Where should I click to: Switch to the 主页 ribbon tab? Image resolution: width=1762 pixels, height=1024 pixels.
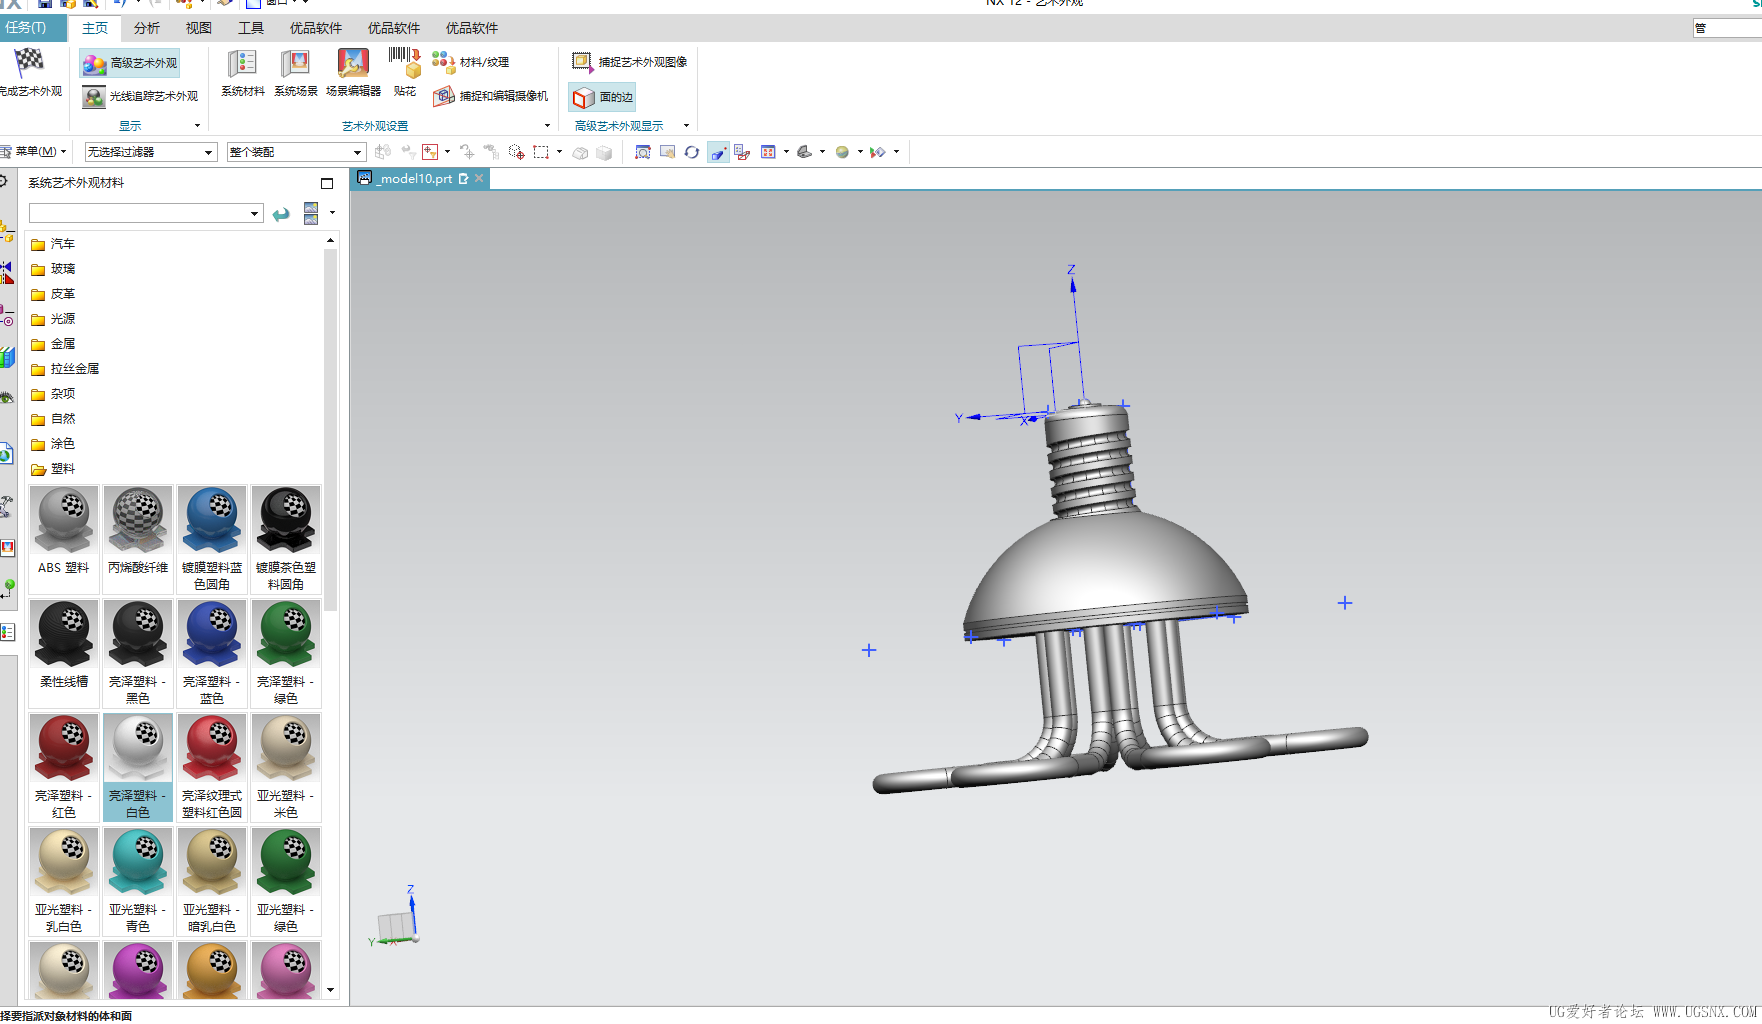(x=95, y=28)
